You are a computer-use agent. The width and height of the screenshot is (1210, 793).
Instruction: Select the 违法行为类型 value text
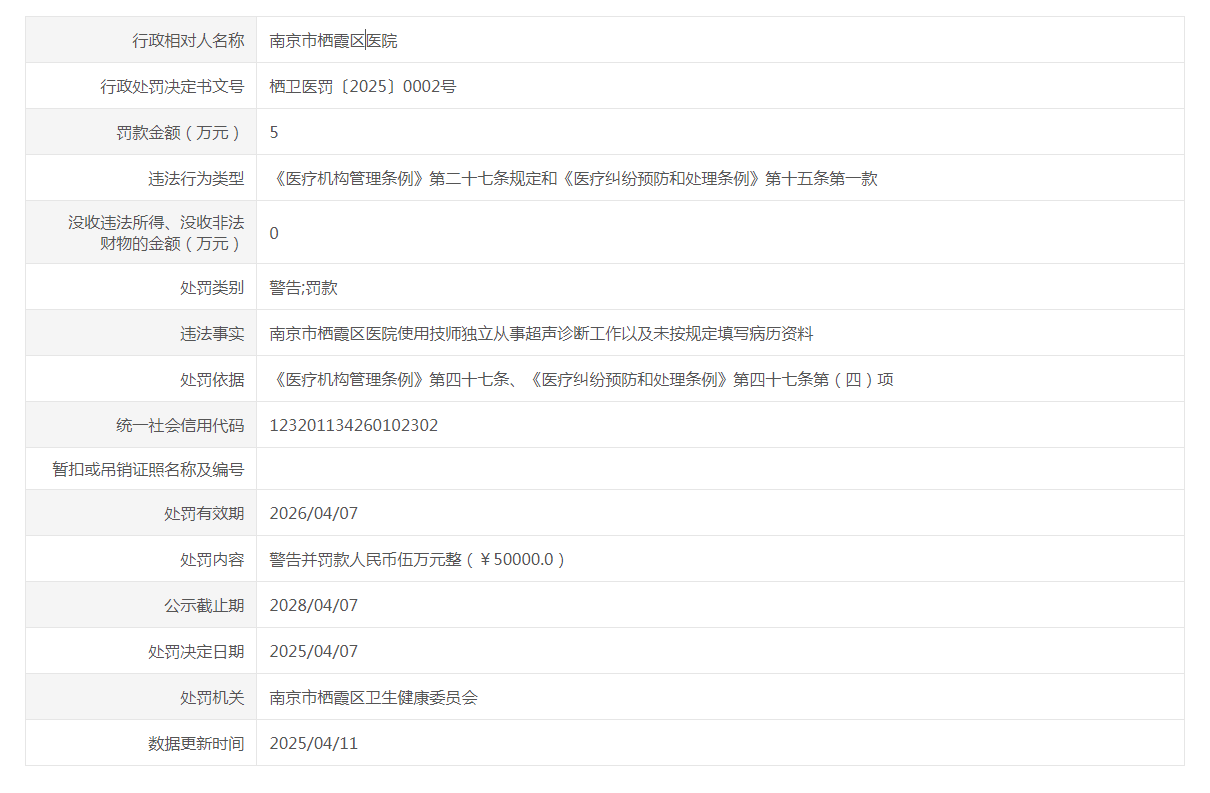click(x=574, y=179)
